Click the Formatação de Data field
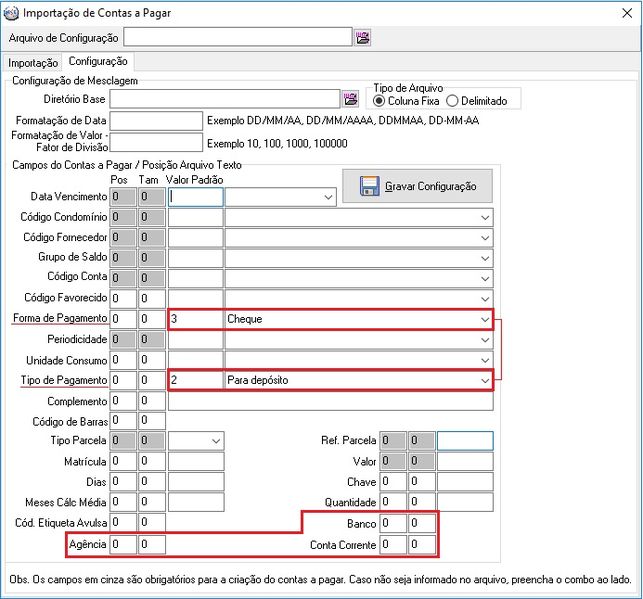Viewport: 643px width, 599px height. [156, 121]
